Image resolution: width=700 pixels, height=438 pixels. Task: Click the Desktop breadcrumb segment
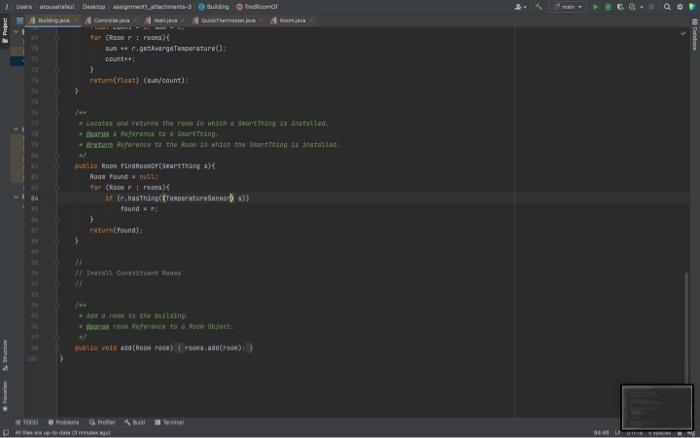point(94,7)
